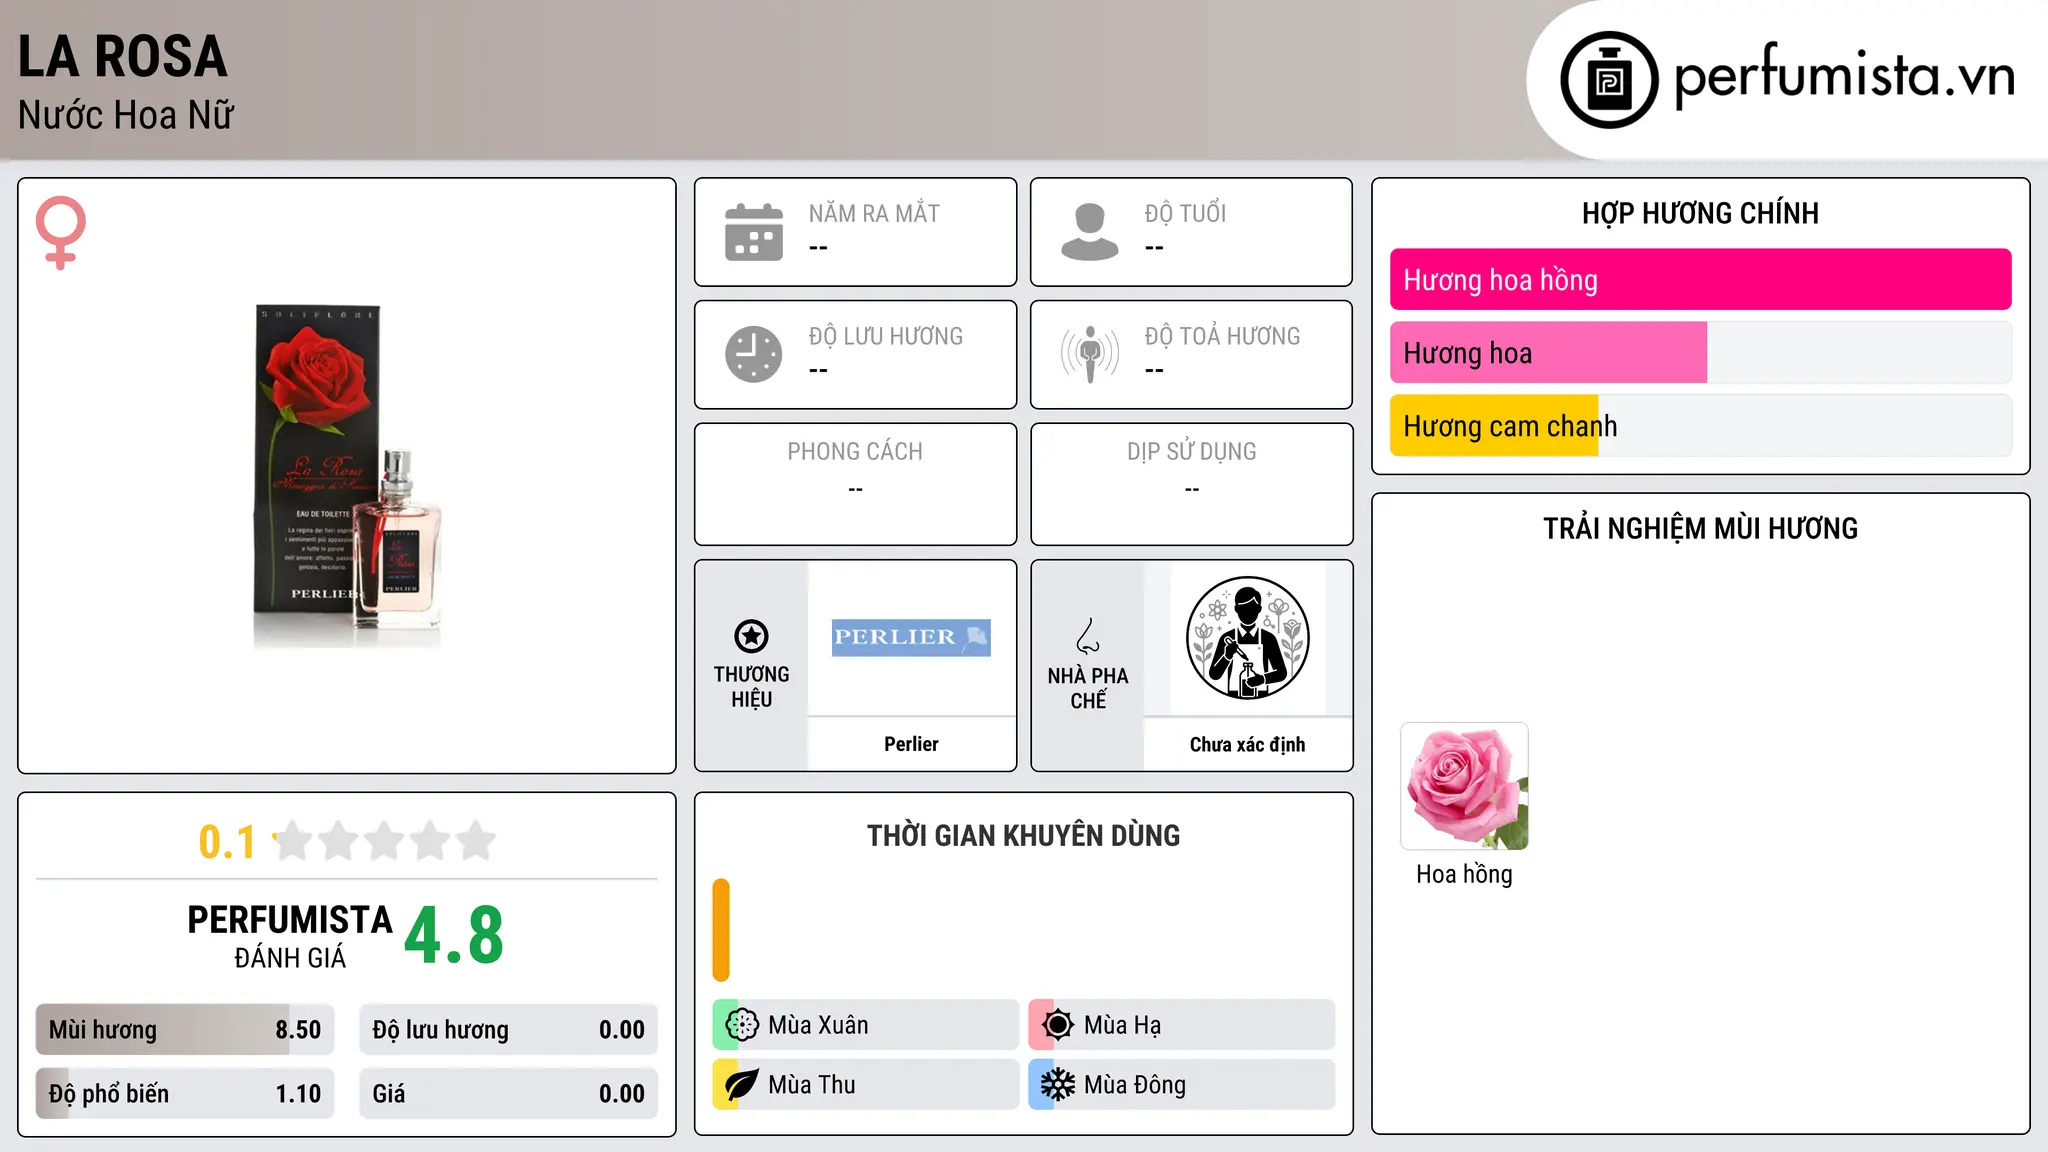Image resolution: width=2048 pixels, height=1152 pixels.
Task: Click the Hương cam chanh accord bar
Action: click(x=1700, y=426)
